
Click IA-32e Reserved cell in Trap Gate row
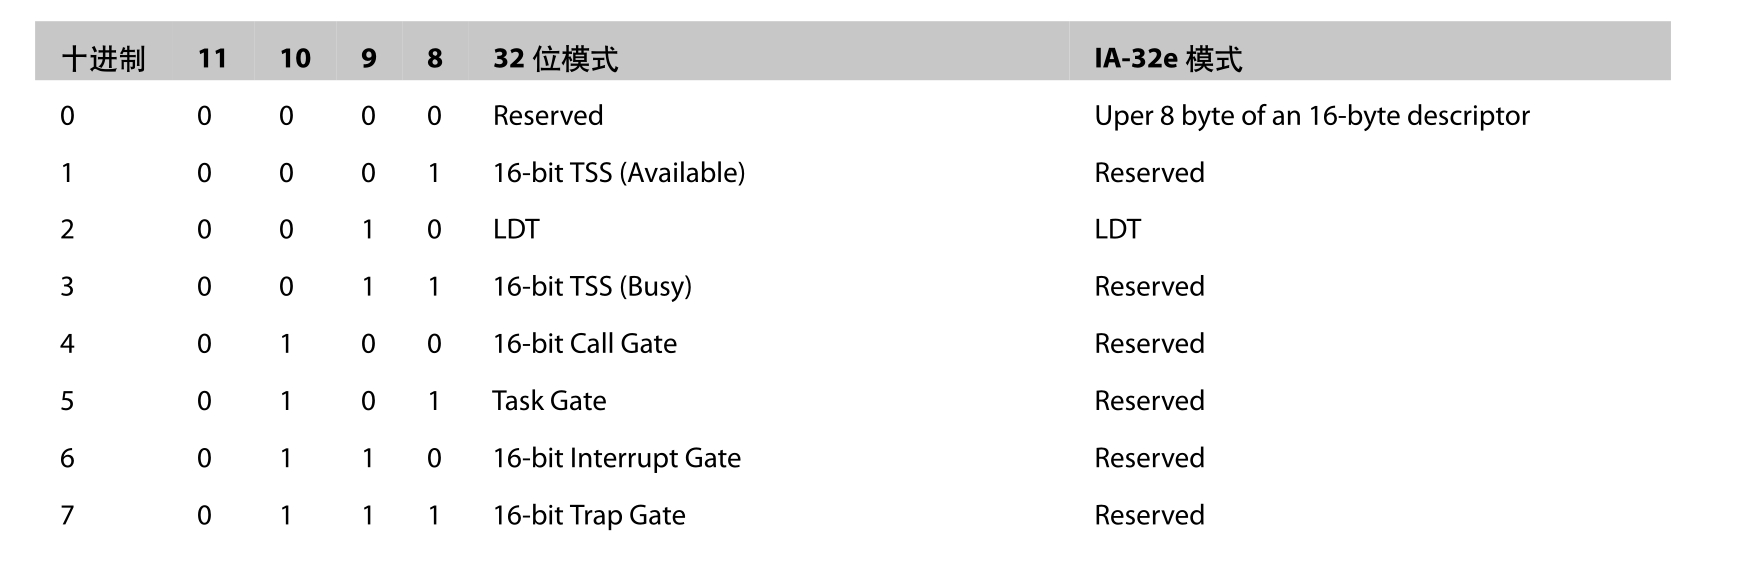click(x=1149, y=515)
